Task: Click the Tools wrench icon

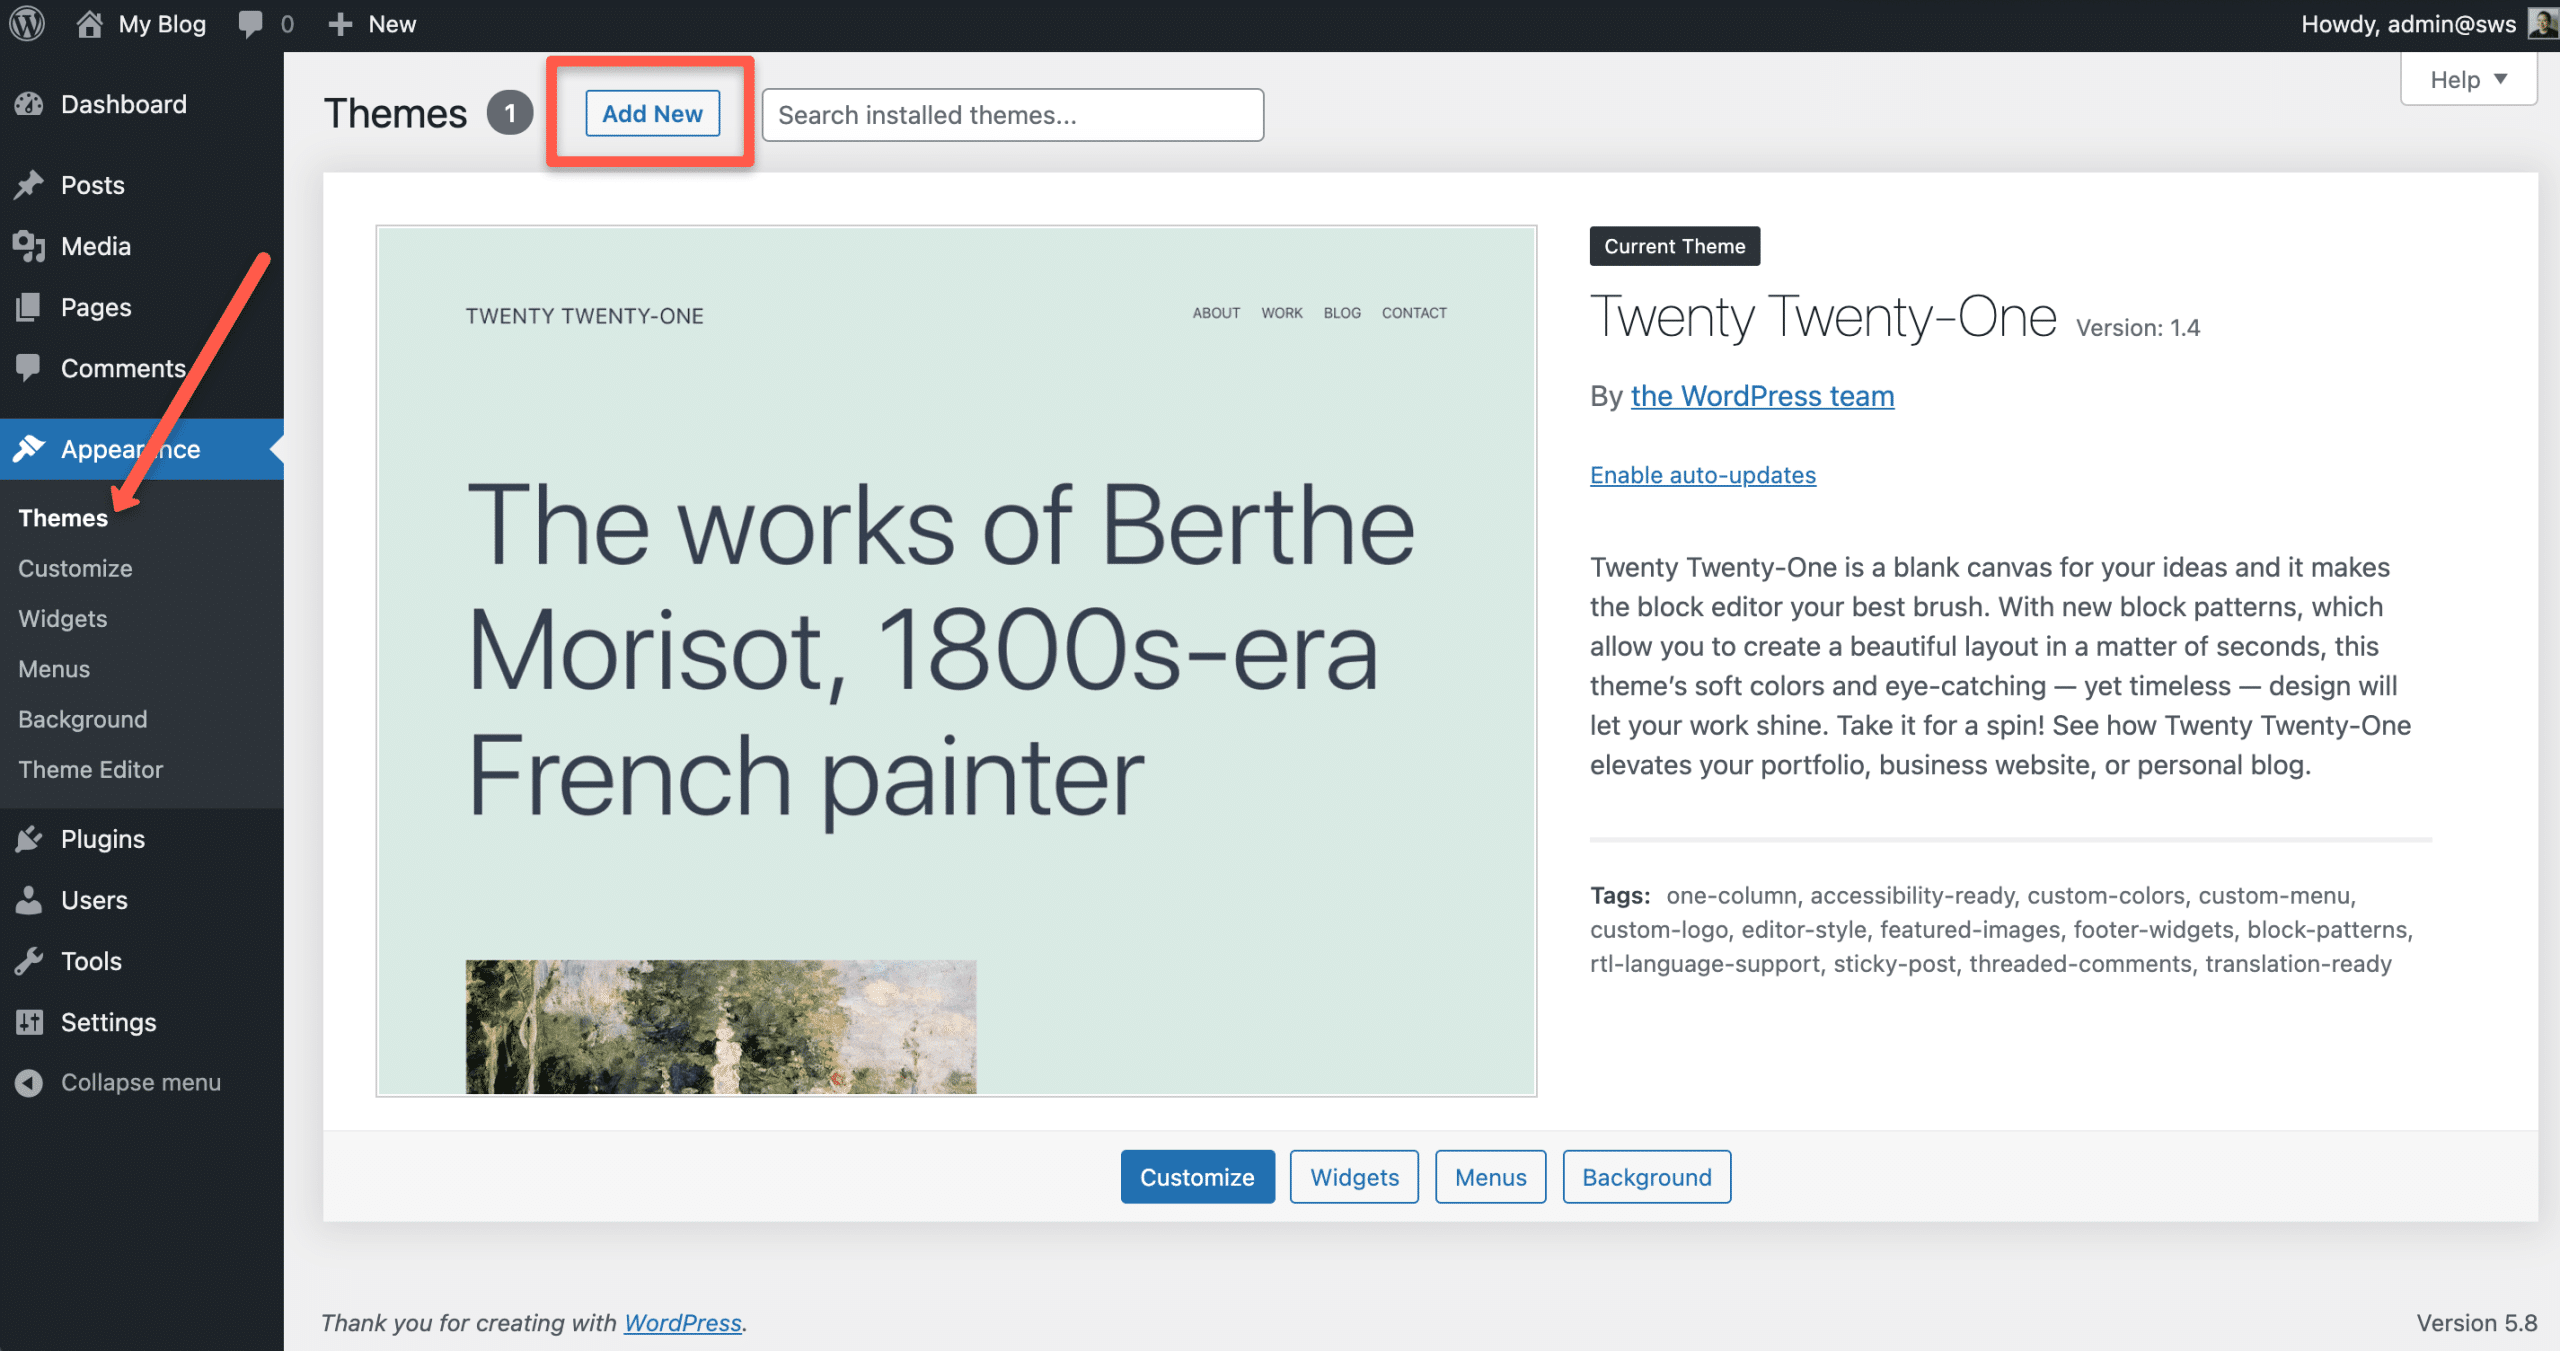Action: coord(29,961)
